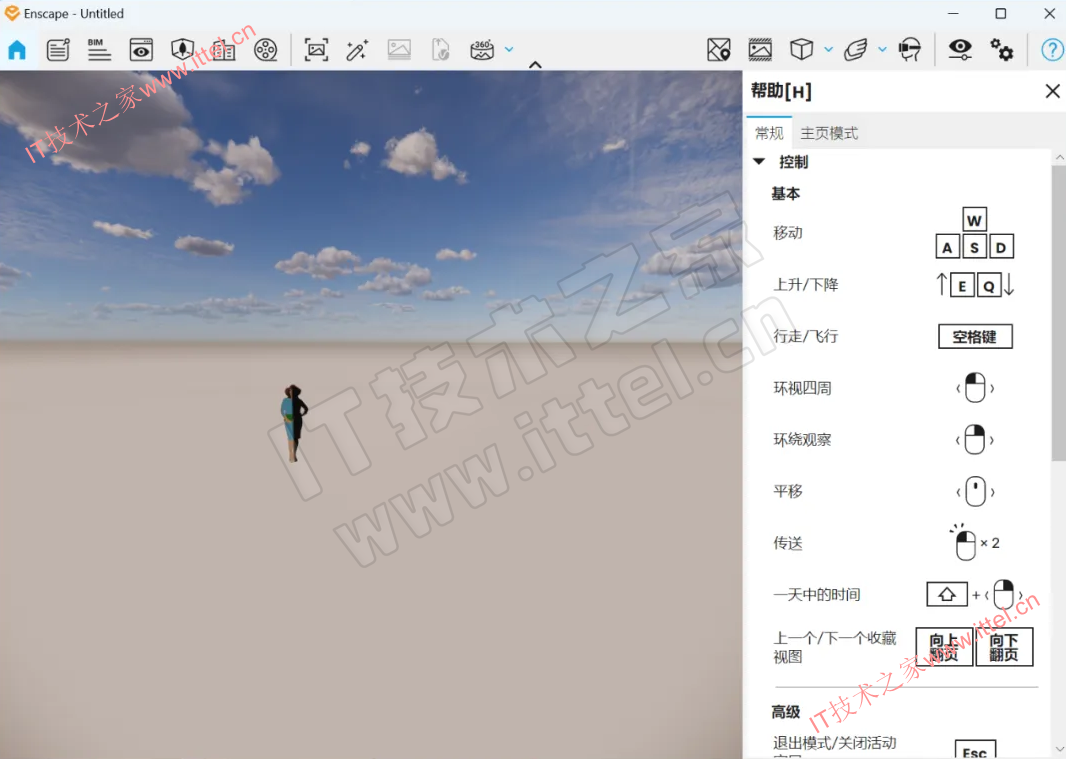The height and width of the screenshot is (759, 1066).
Task: Click the file export icon
Action: [441, 50]
